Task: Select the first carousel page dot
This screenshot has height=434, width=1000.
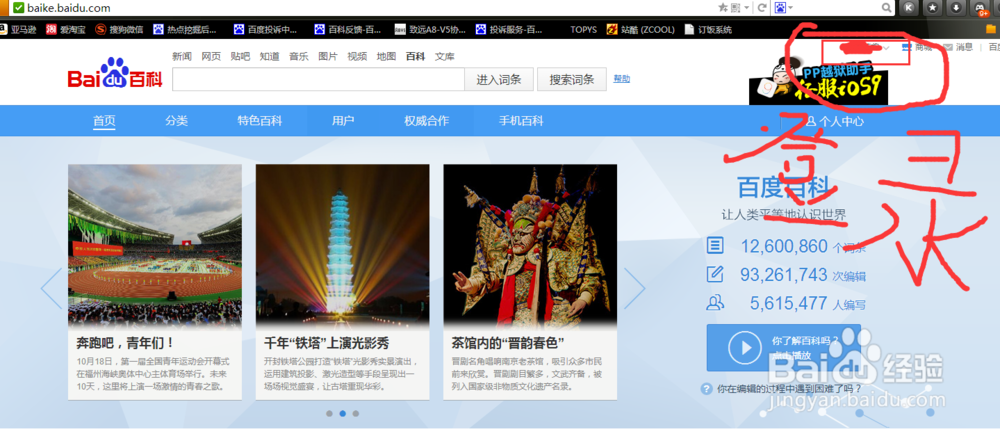Action: (329, 414)
